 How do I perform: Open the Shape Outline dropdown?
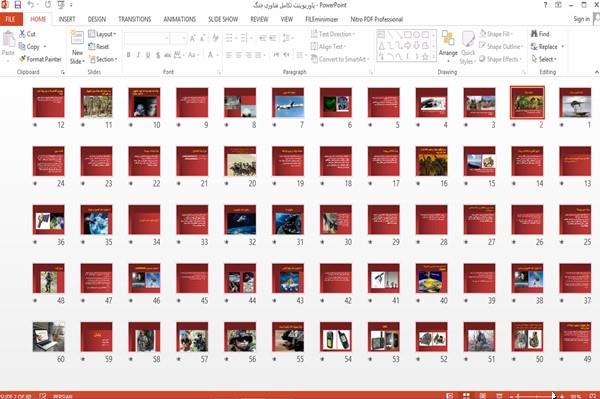coord(501,47)
